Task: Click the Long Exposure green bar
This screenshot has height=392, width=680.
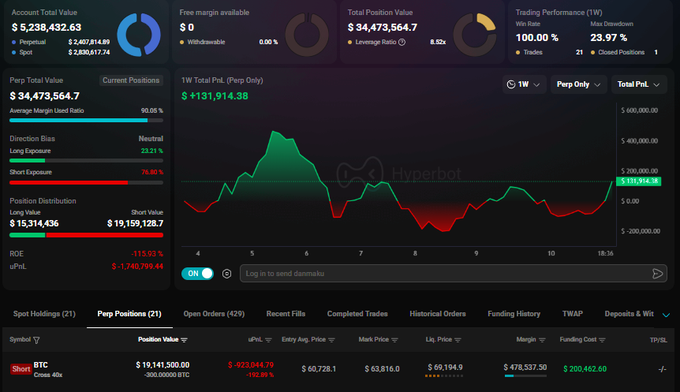Action: pyautogui.click(x=27, y=160)
